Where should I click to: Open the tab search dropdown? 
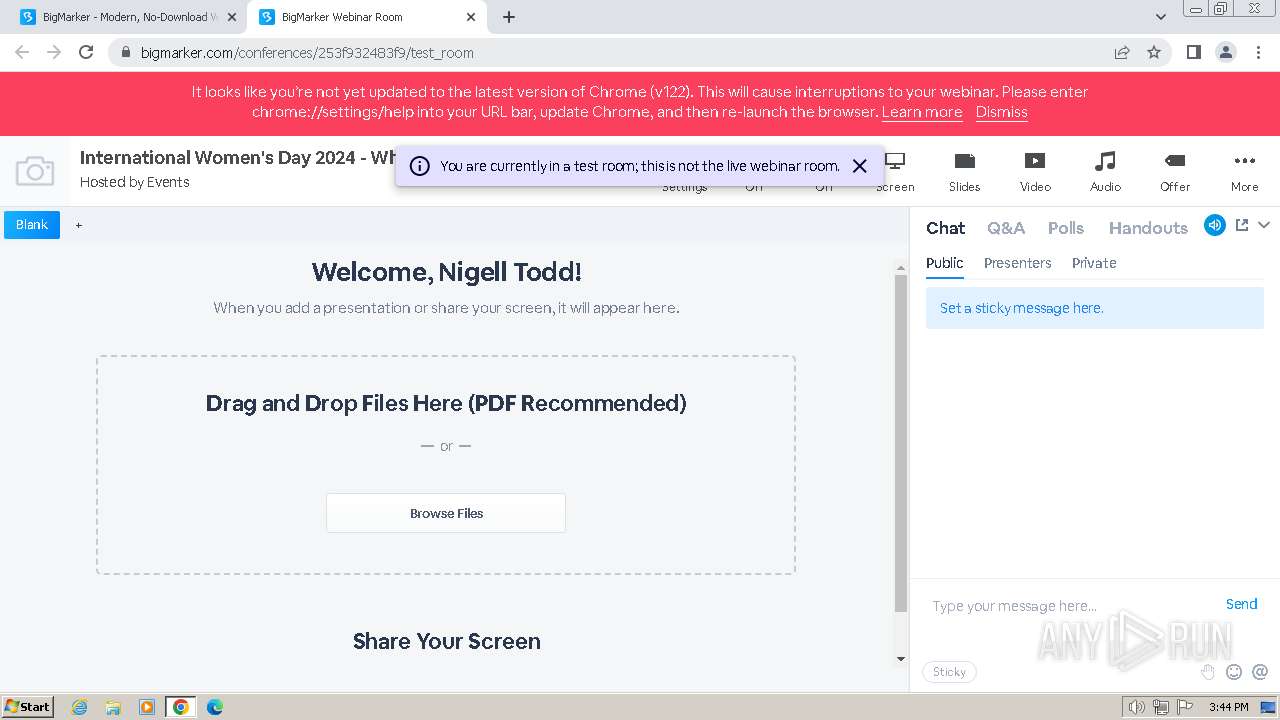coord(1160,17)
